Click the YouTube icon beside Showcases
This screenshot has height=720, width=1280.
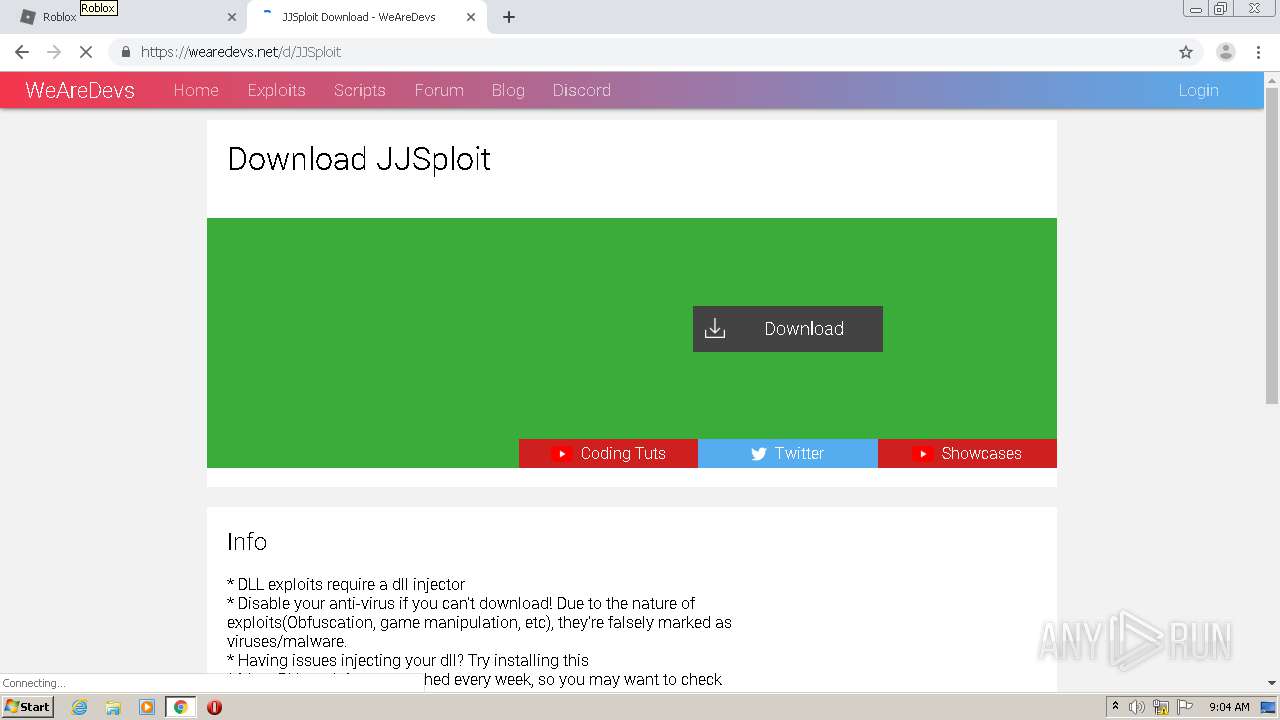[922, 454]
